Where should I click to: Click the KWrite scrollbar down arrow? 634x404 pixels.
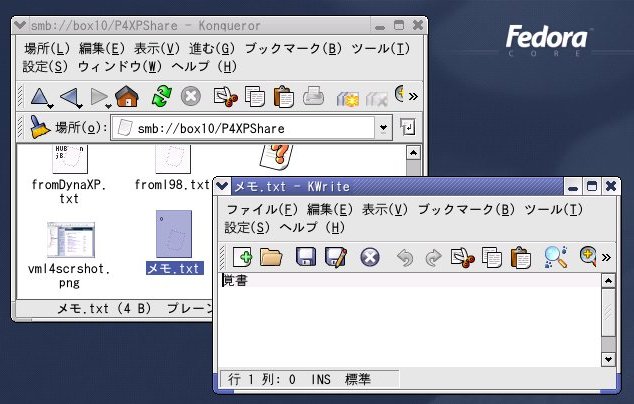click(x=609, y=359)
